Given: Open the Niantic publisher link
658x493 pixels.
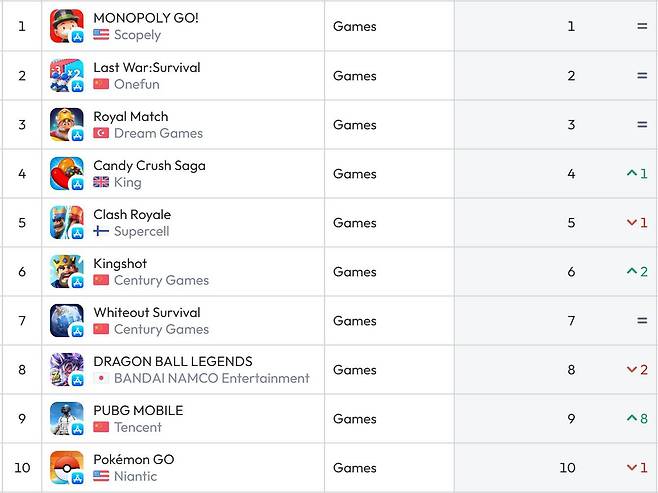Looking at the screenshot, I should pyautogui.click(x=135, y=476).
